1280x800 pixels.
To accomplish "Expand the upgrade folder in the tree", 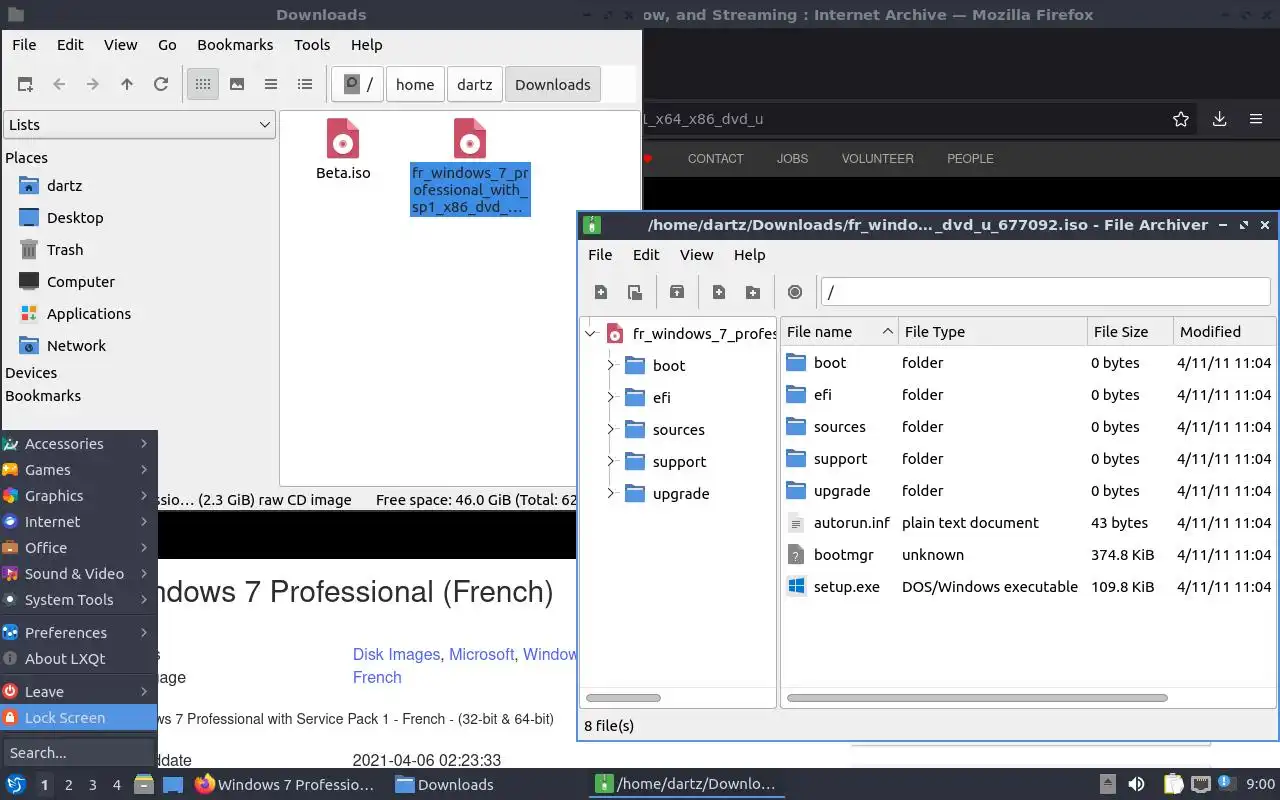I will (x=611, y=494).
